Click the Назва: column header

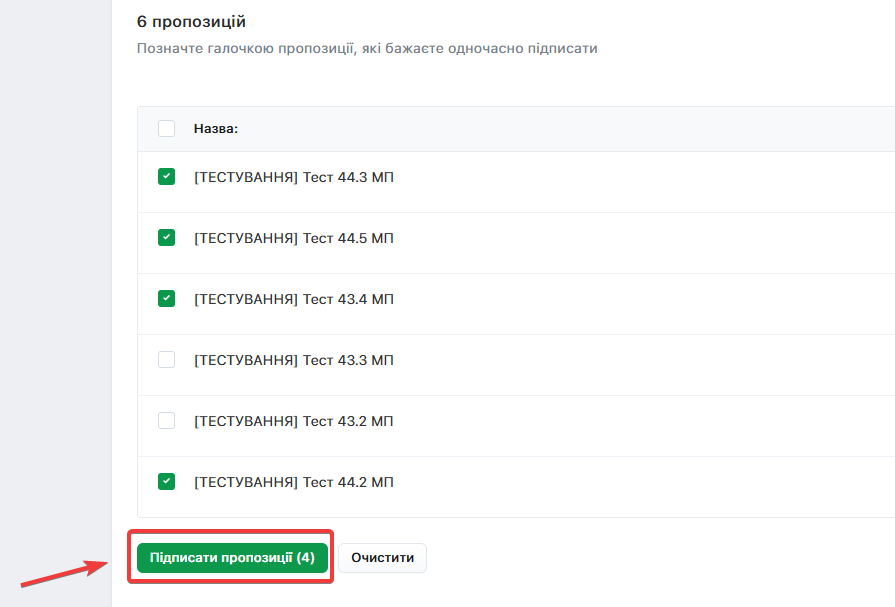point(215,129)
